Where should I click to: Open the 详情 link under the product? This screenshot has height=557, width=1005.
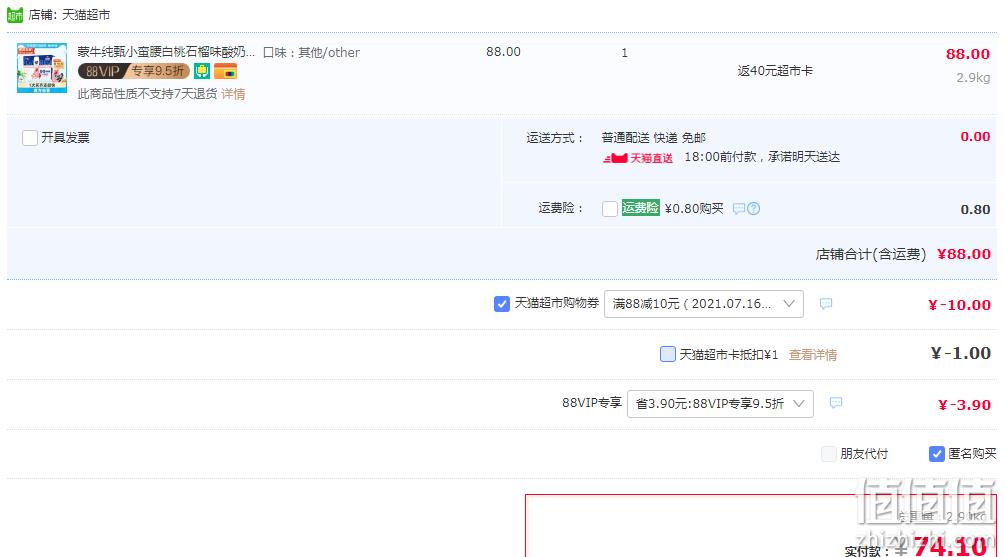tap(233, 94)
